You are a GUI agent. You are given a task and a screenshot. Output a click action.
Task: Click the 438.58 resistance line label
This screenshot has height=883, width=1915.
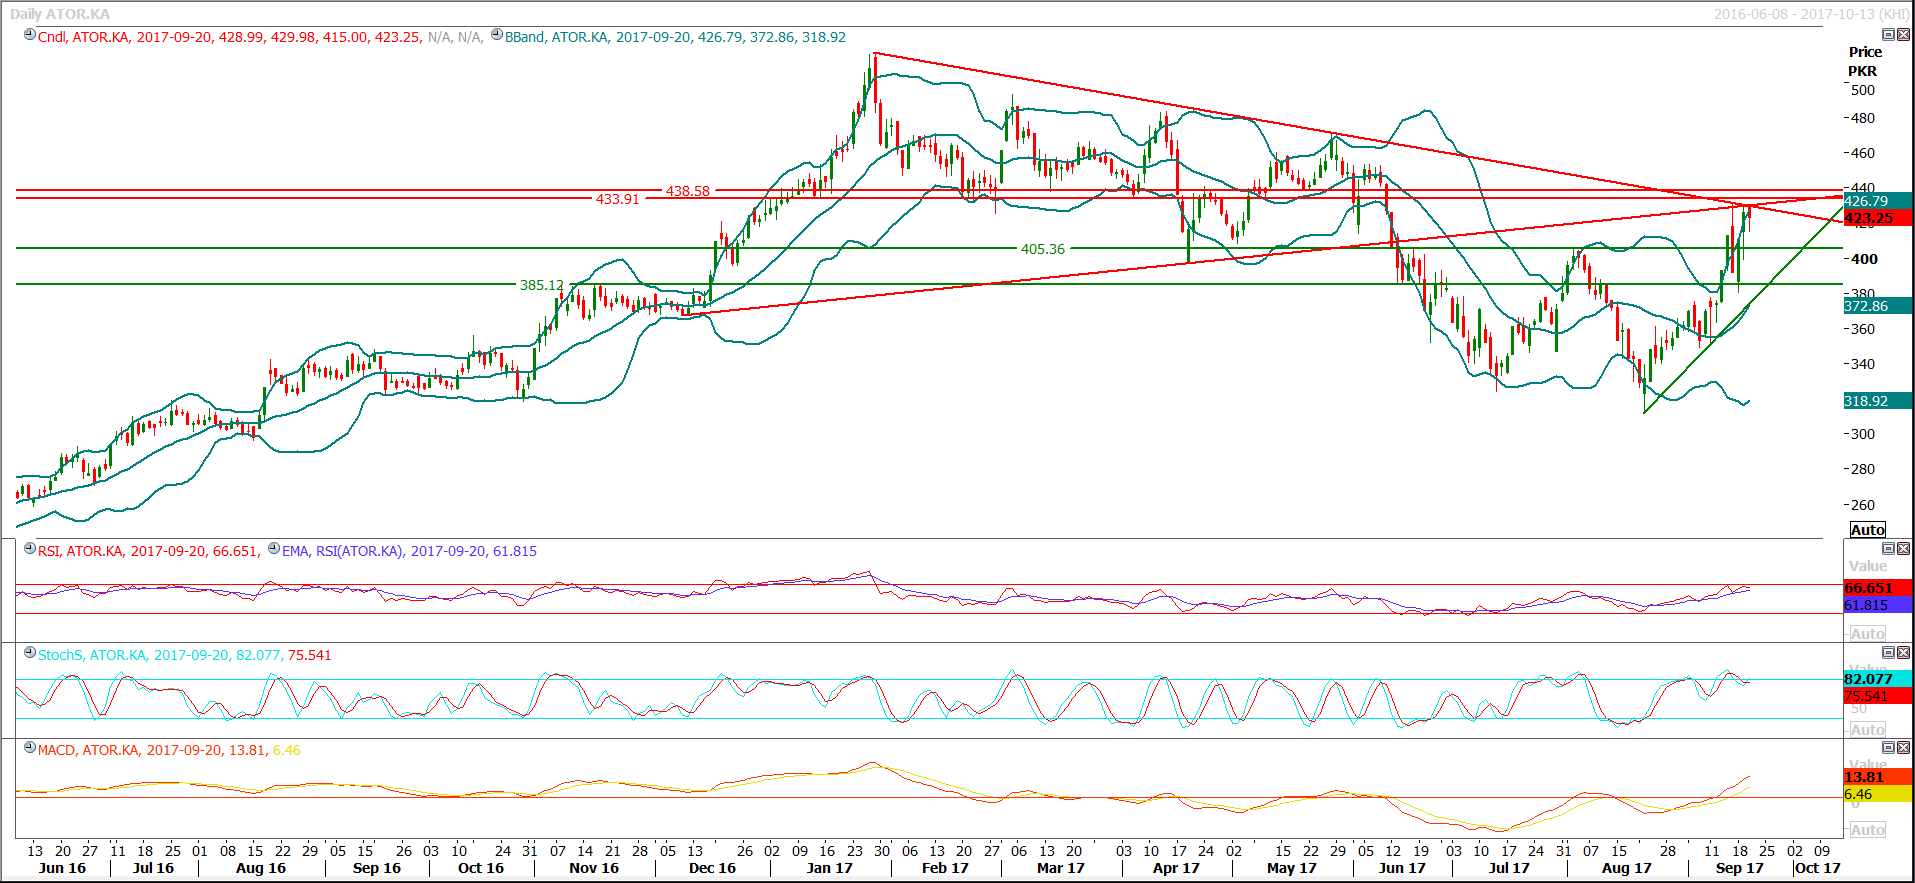688,191
